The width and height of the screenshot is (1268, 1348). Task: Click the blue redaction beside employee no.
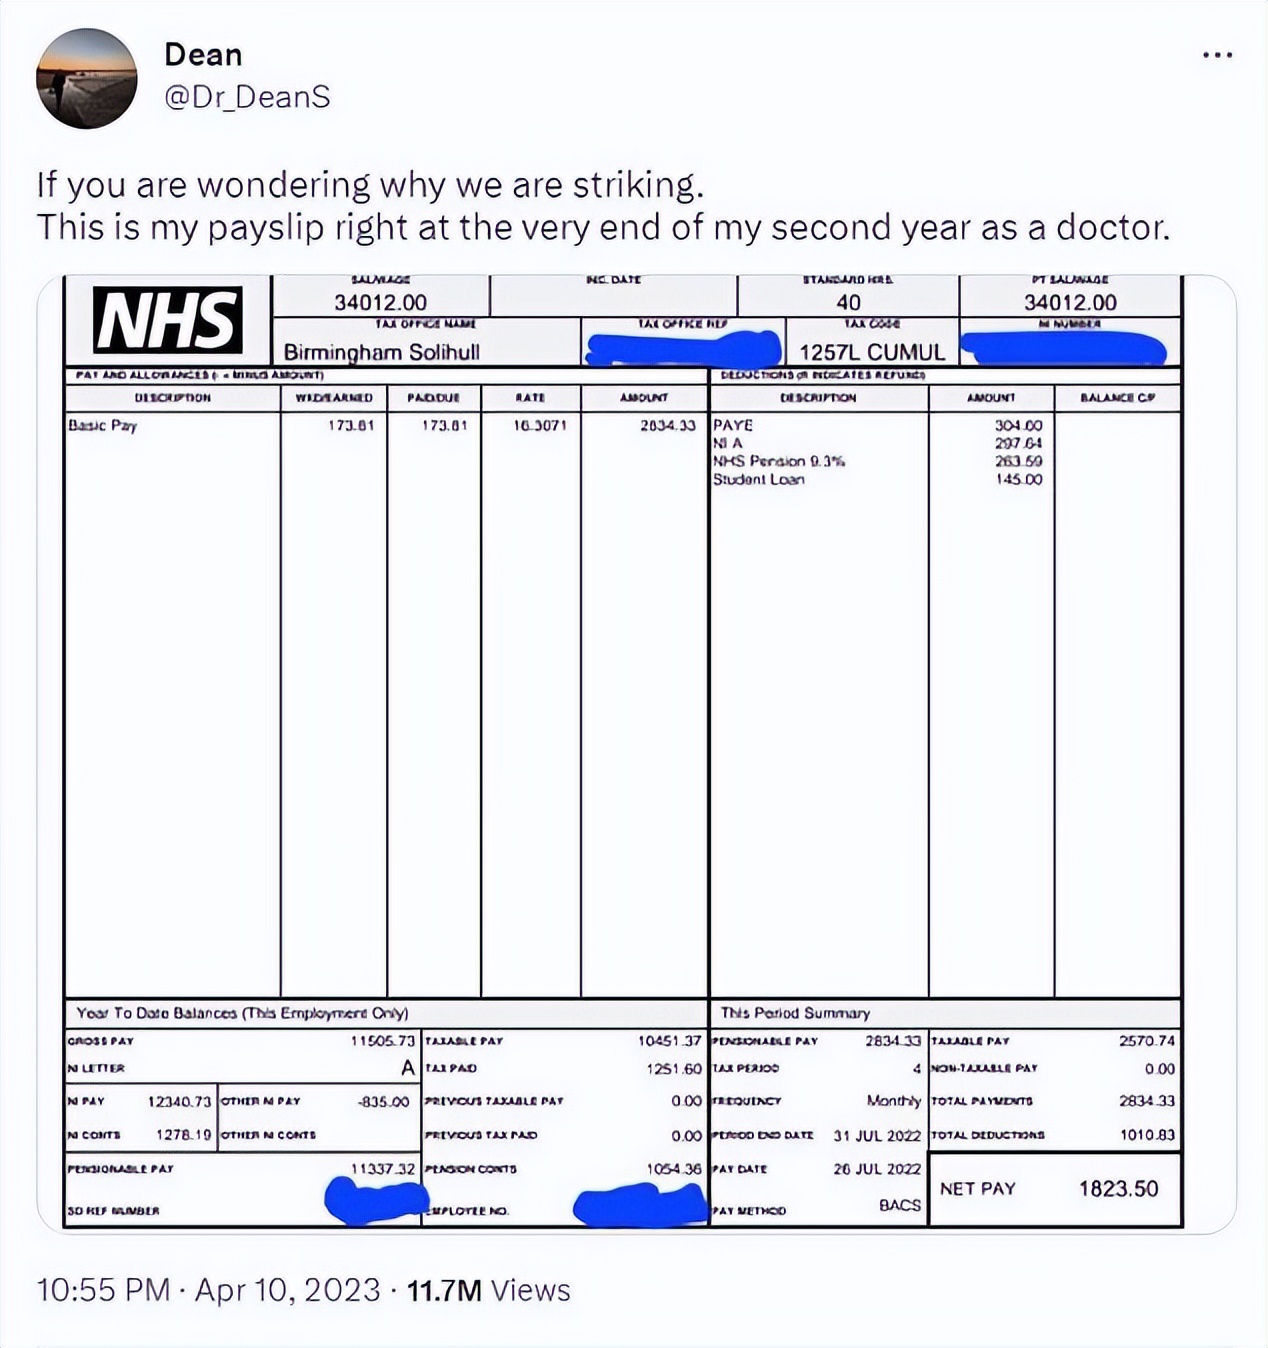point(639,1203)
